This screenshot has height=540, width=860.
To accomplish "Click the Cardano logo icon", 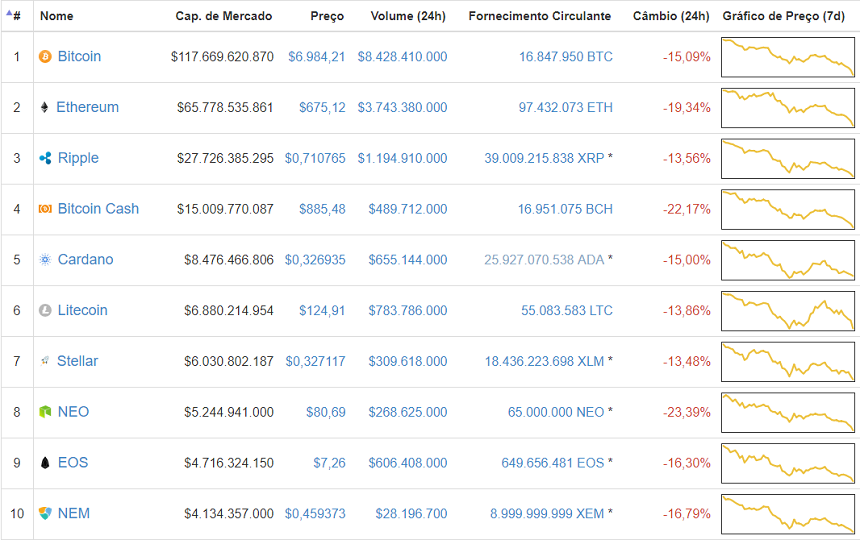I will click(45, 260).
